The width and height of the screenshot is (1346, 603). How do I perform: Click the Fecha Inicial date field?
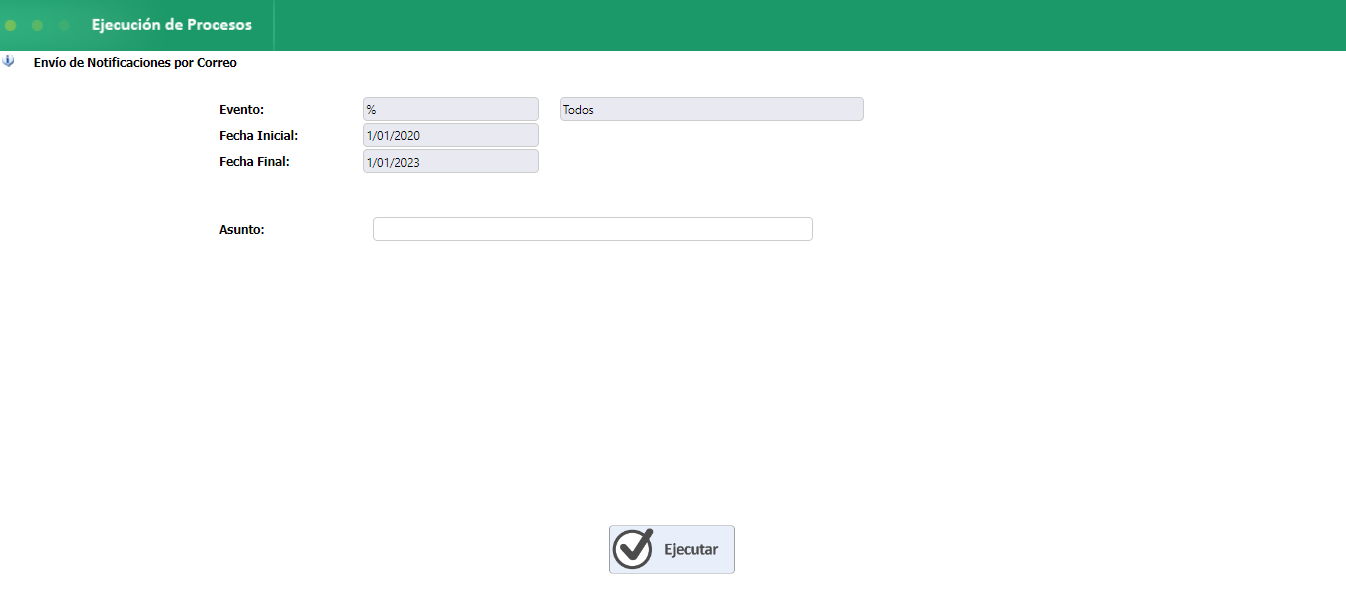tap(451, 135)
